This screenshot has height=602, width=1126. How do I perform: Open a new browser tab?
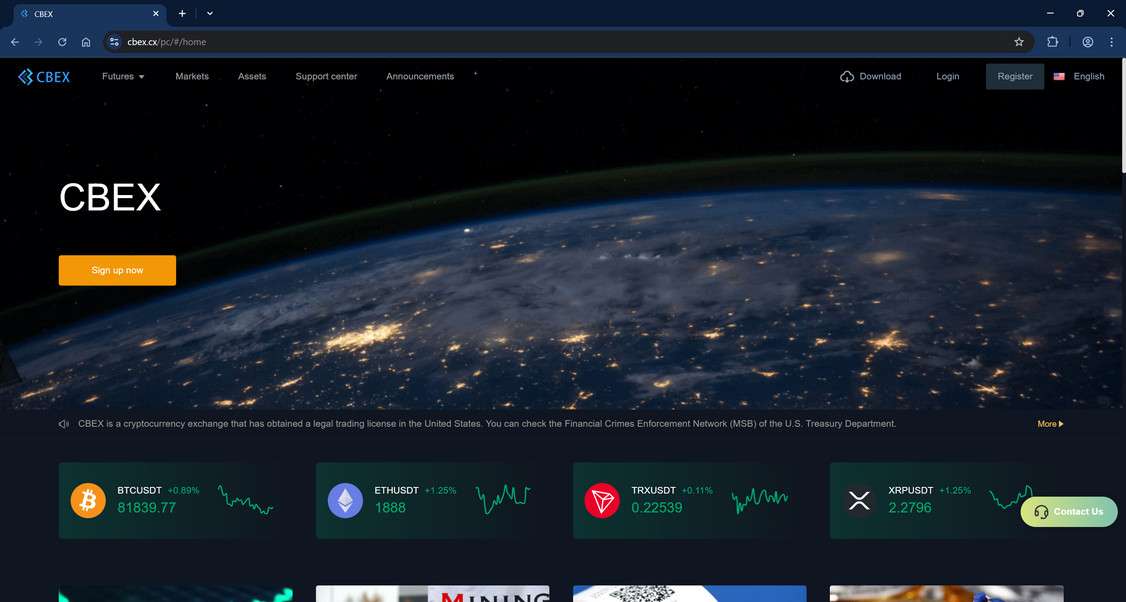tap(182, 14)
